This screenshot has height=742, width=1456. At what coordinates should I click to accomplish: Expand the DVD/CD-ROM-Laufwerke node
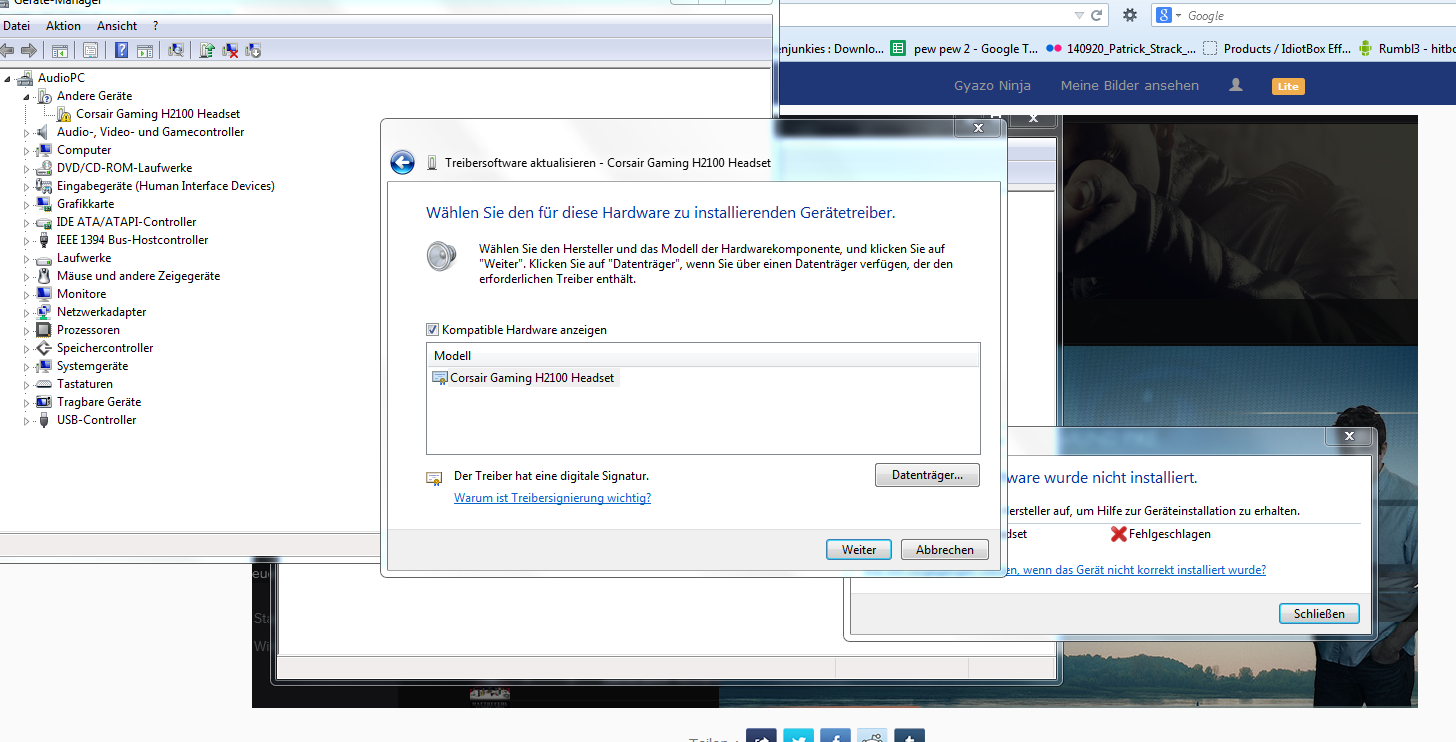pos(27,168)
